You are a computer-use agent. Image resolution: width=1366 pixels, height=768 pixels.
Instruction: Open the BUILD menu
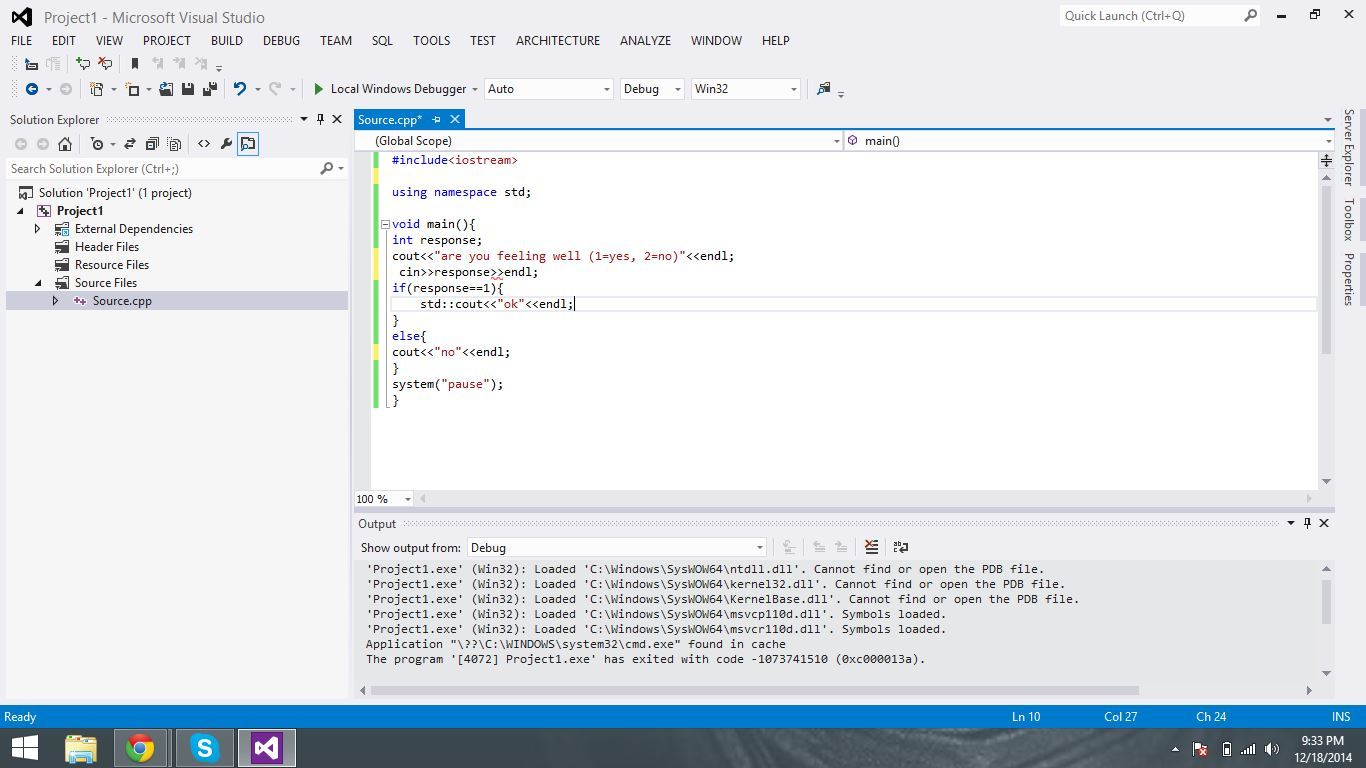click(226, 41)
